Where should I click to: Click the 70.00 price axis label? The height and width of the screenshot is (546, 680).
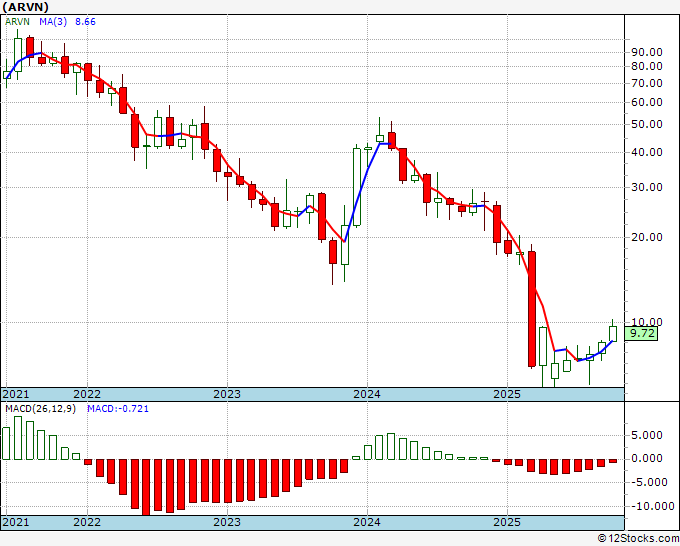(647, 83)
